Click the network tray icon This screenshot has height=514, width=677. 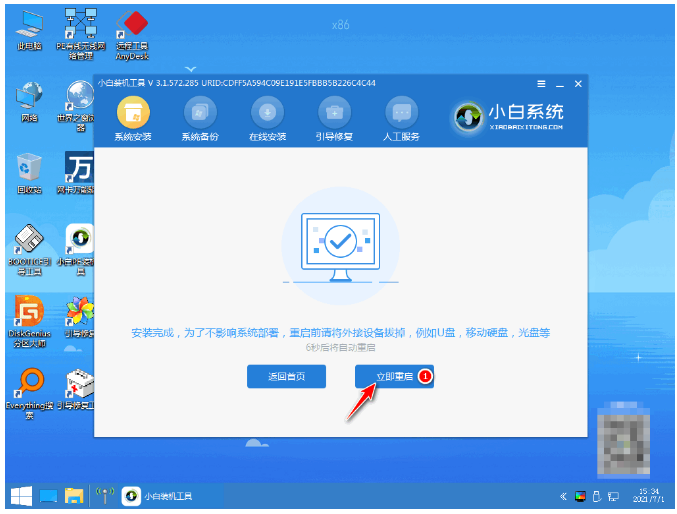point(613,497)
